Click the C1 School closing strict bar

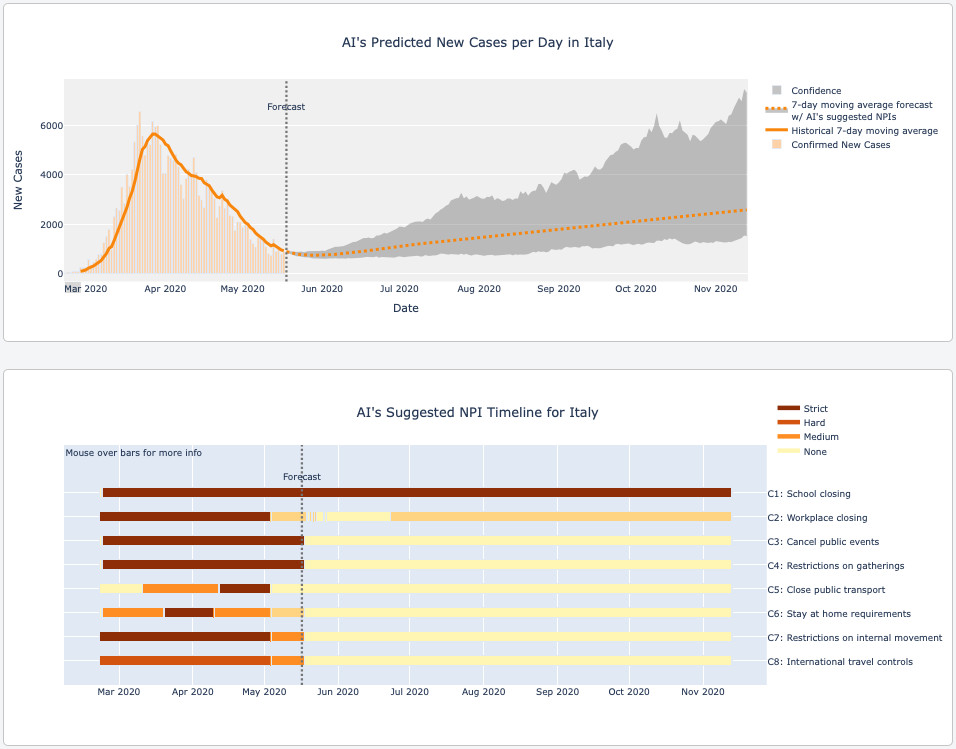(416, 493)
